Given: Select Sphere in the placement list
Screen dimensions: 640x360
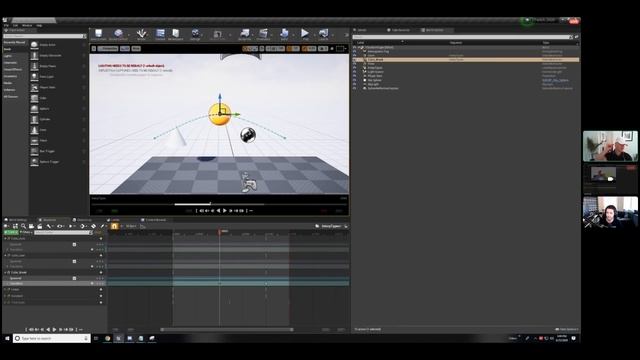Looking at the screenshot, I should [58, 109].
